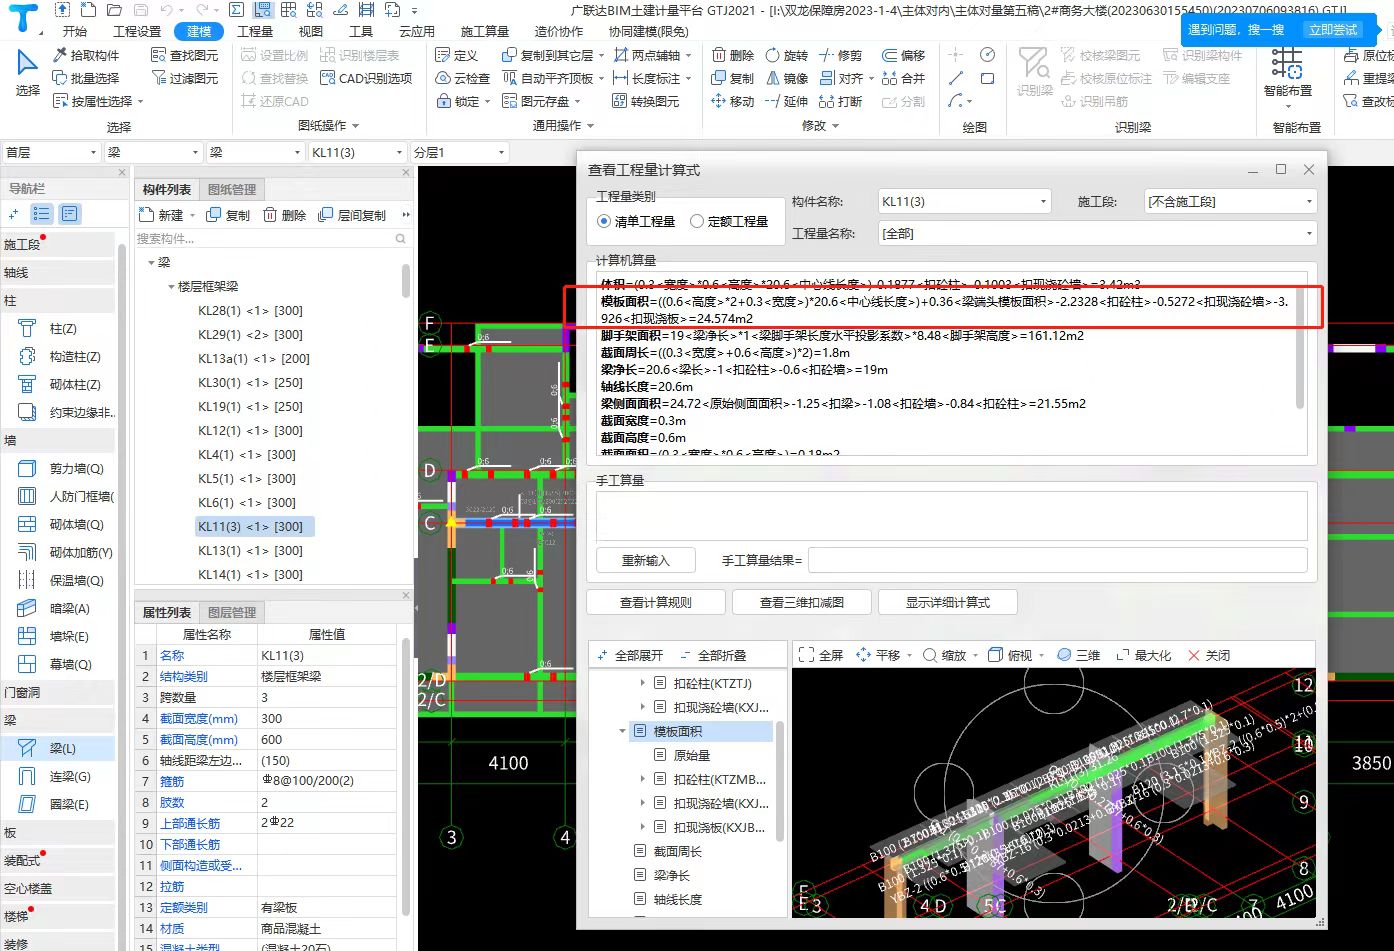The width and height of the screenshot is (1394, 951).
Task: Click the 显示详细计算式 button
Action: tap(948, 602)
